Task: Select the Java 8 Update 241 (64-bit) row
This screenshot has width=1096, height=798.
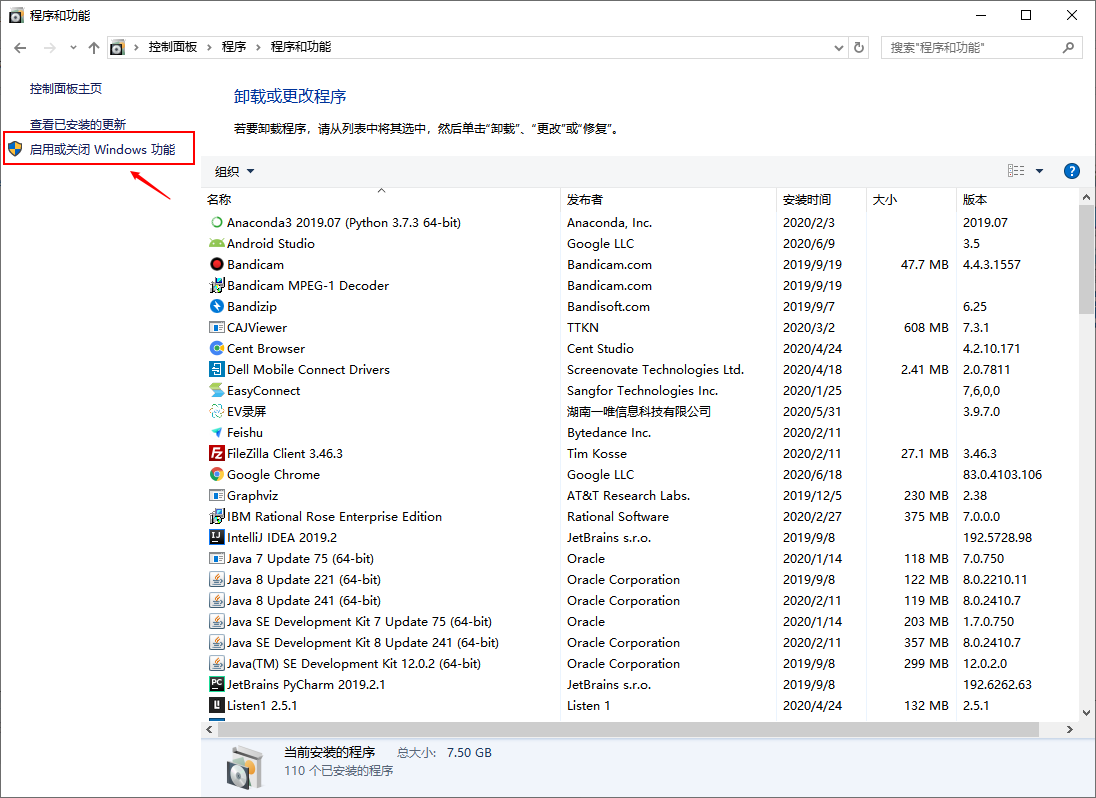Action: [640, 600]
